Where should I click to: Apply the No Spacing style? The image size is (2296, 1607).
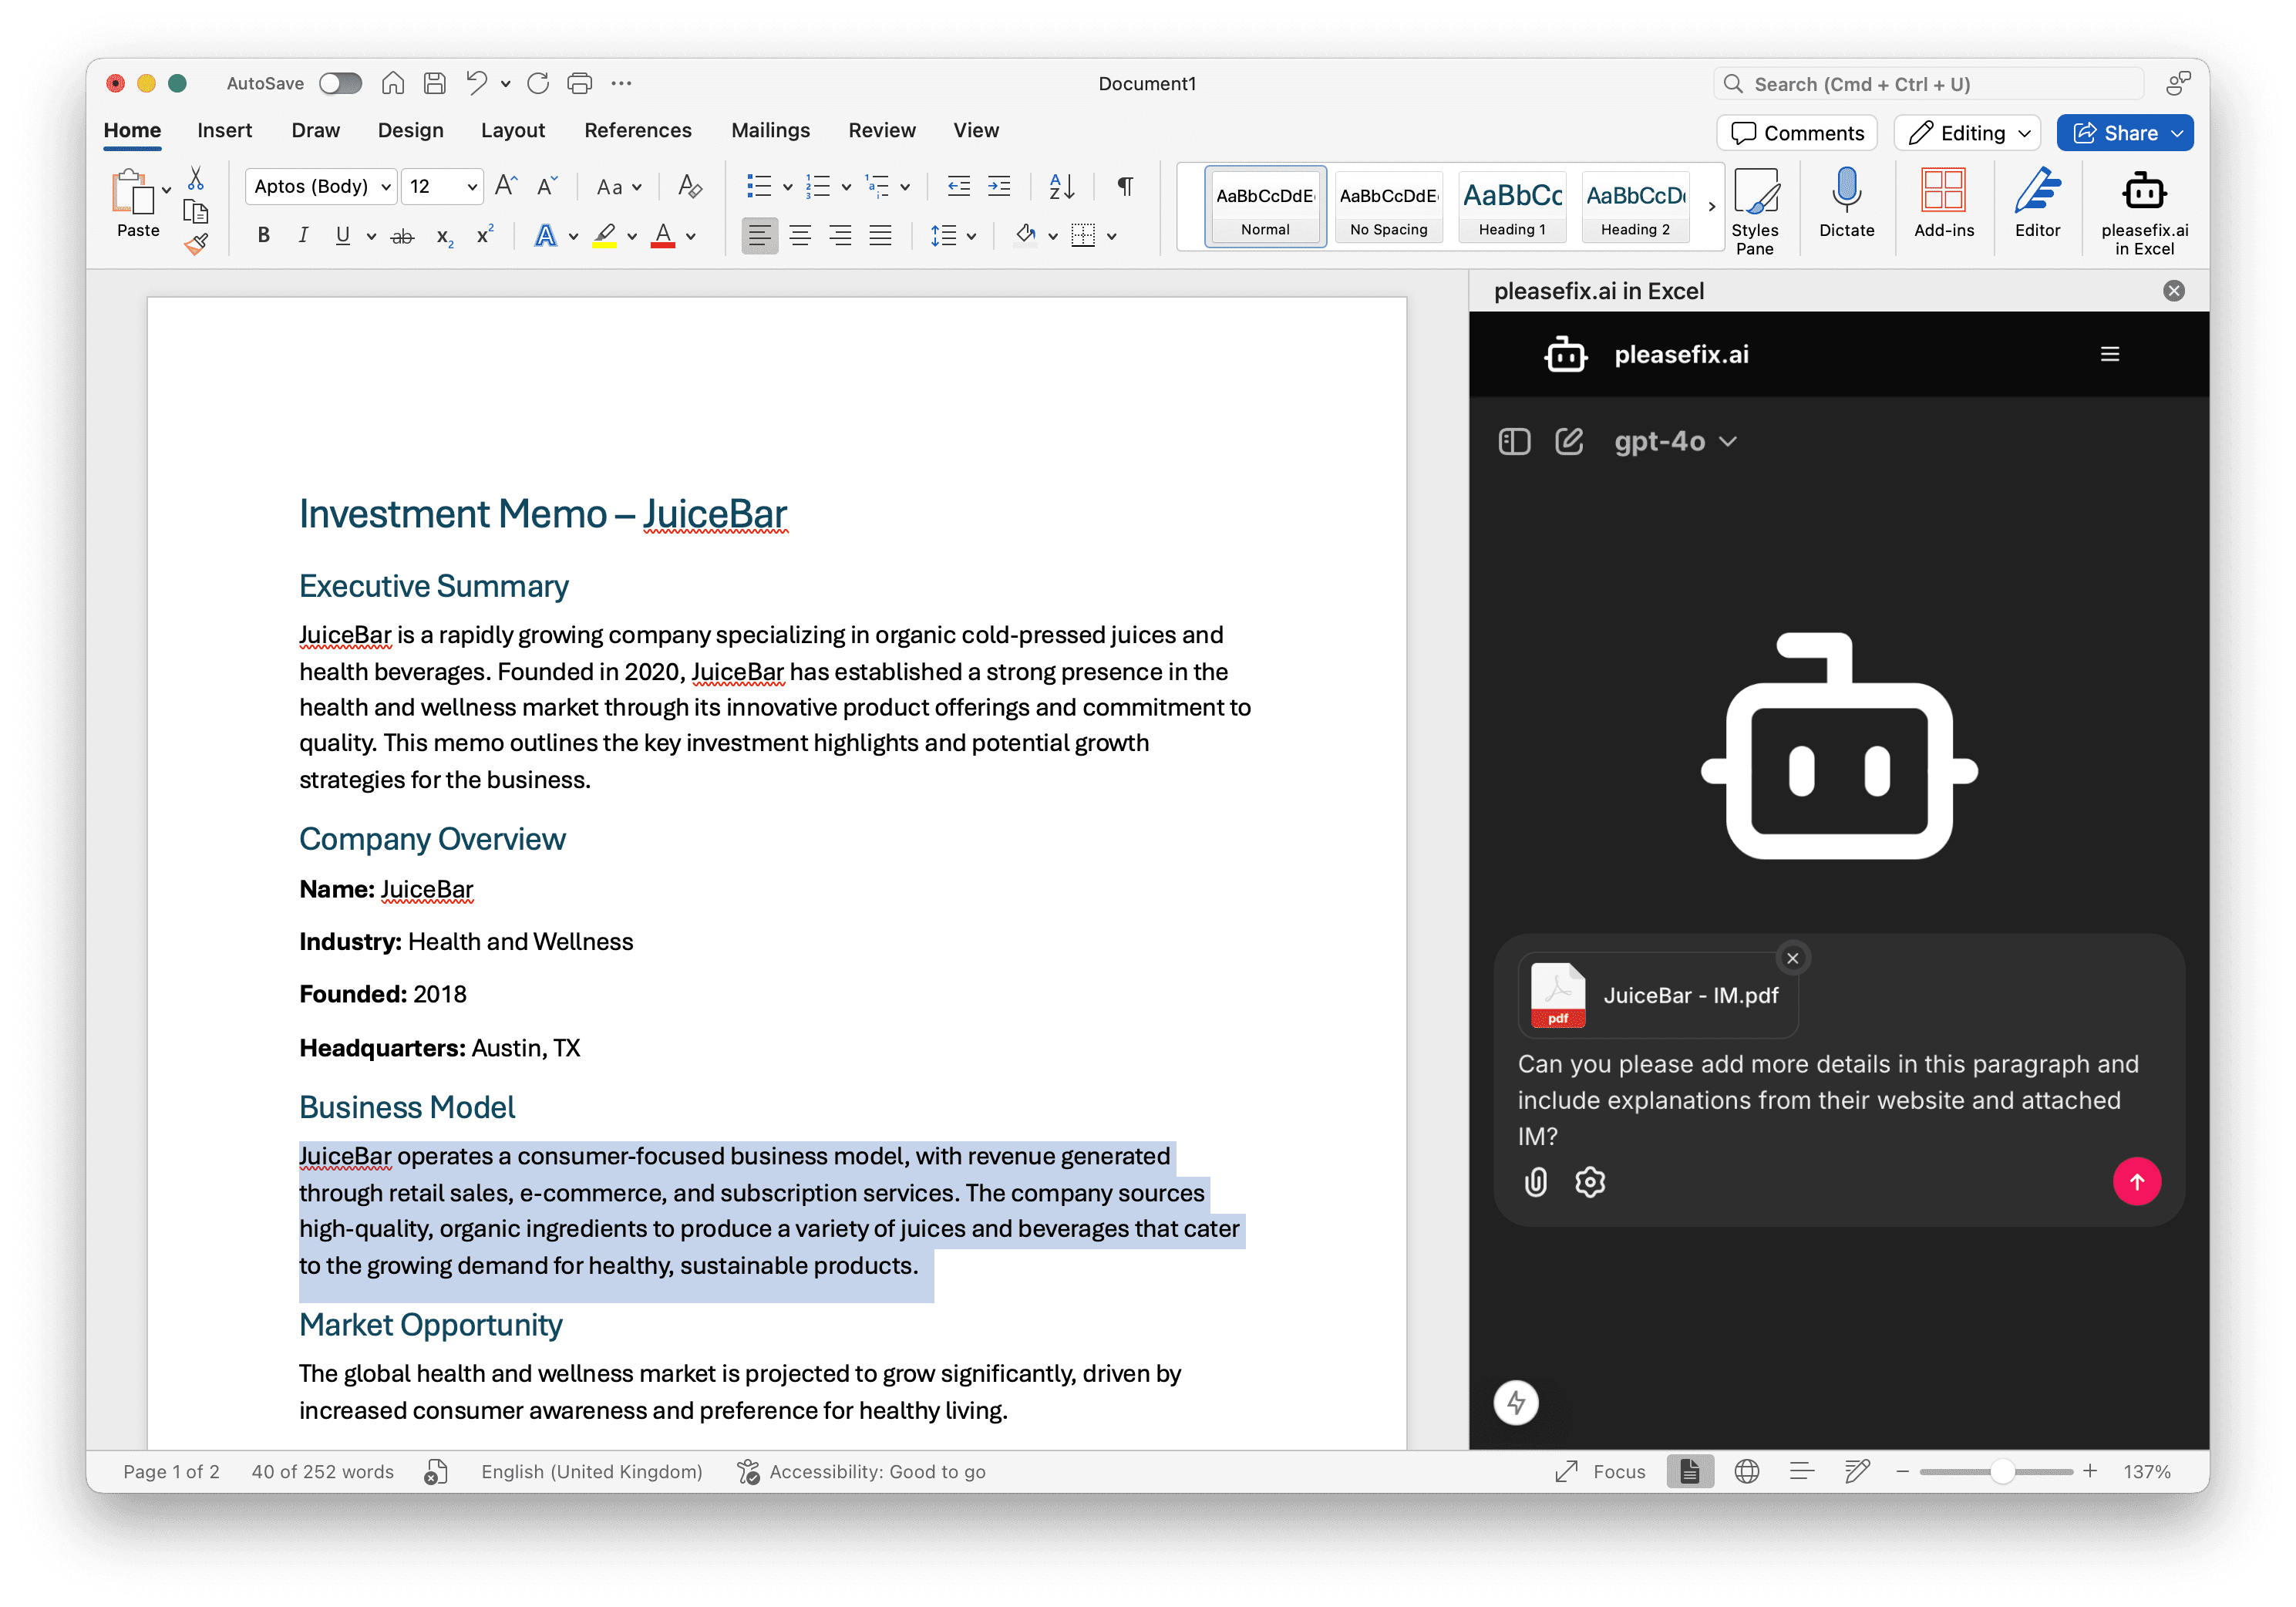point(1388,207)
